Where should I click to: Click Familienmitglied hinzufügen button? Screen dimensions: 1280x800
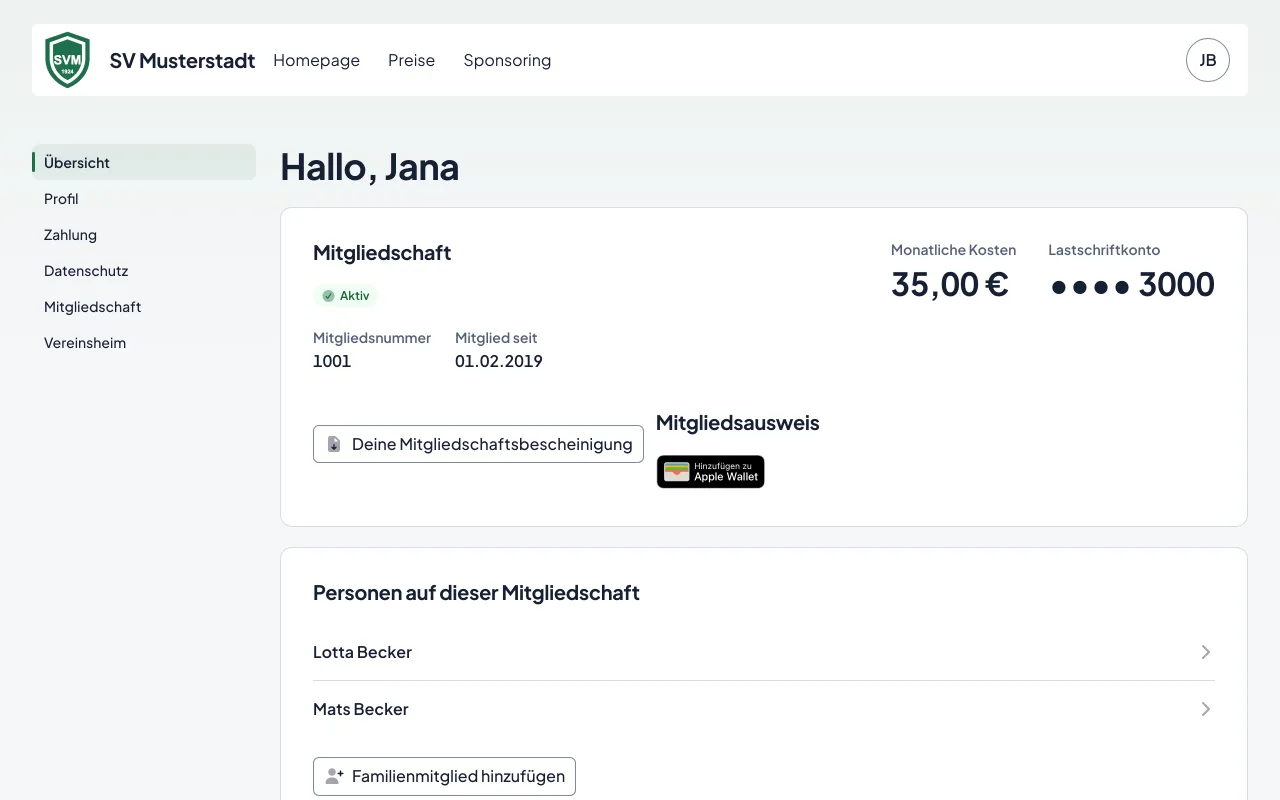[x=444, y=776]
